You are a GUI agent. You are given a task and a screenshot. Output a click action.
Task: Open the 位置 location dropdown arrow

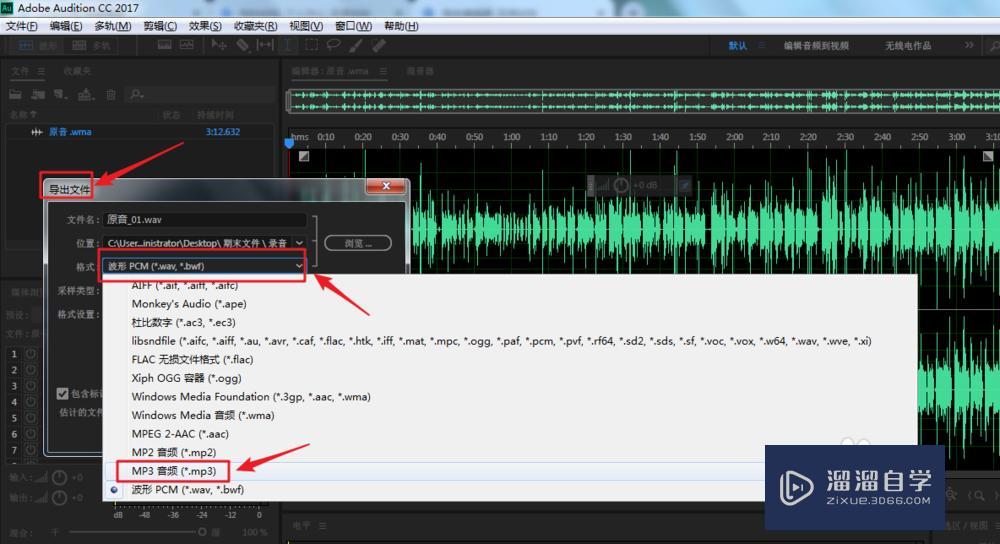299,243
